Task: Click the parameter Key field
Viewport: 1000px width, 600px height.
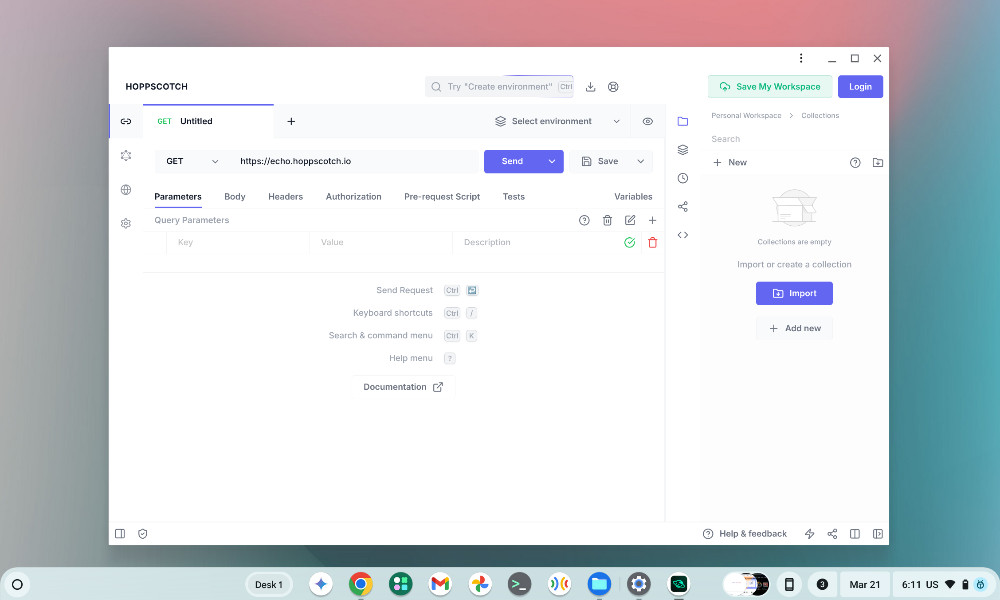Action: pos(238,242)
